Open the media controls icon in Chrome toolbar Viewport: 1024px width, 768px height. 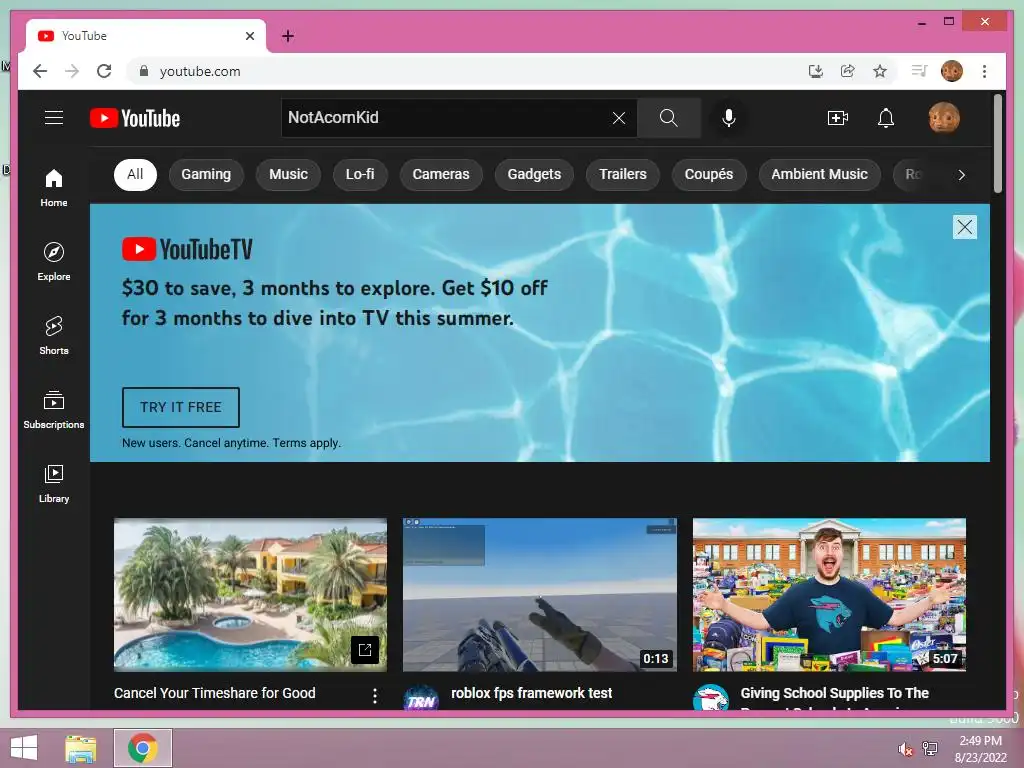pyautogui.click(x=919, y=71)
